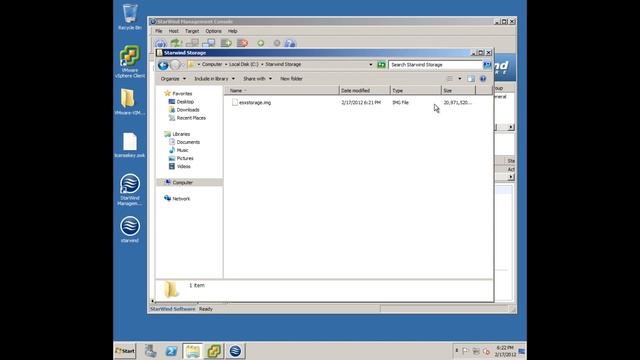
Task: Open the view options dropdown arrow
Action: (x=460, y=78)
